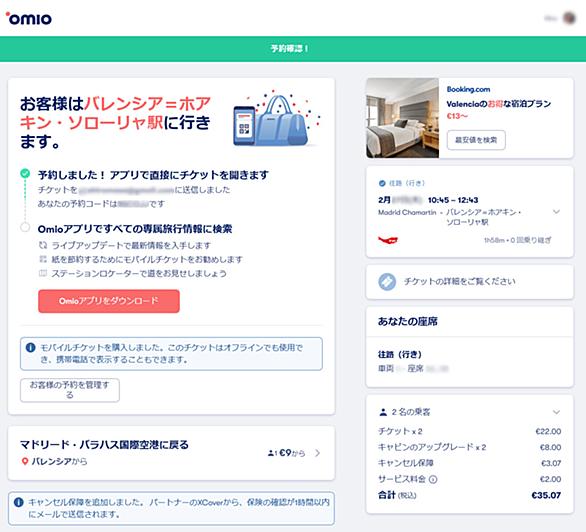Click the red carrier logo in outbound trip
This screenshot has height=532, width=586.
388,240
